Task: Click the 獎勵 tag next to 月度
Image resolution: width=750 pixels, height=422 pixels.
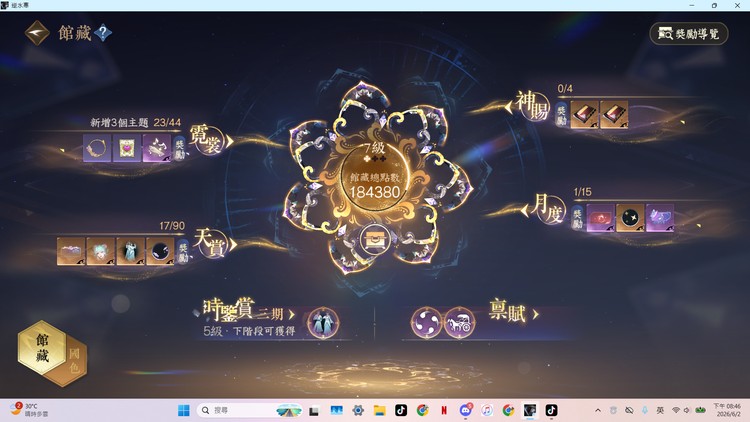Action: coord(577,219)
